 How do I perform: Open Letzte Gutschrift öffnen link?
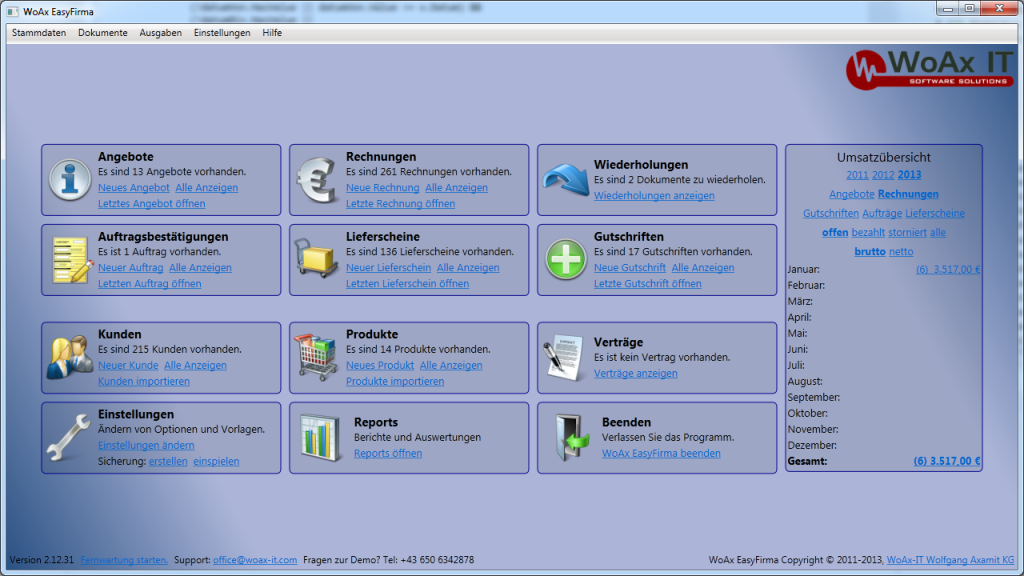click(648, 283)
